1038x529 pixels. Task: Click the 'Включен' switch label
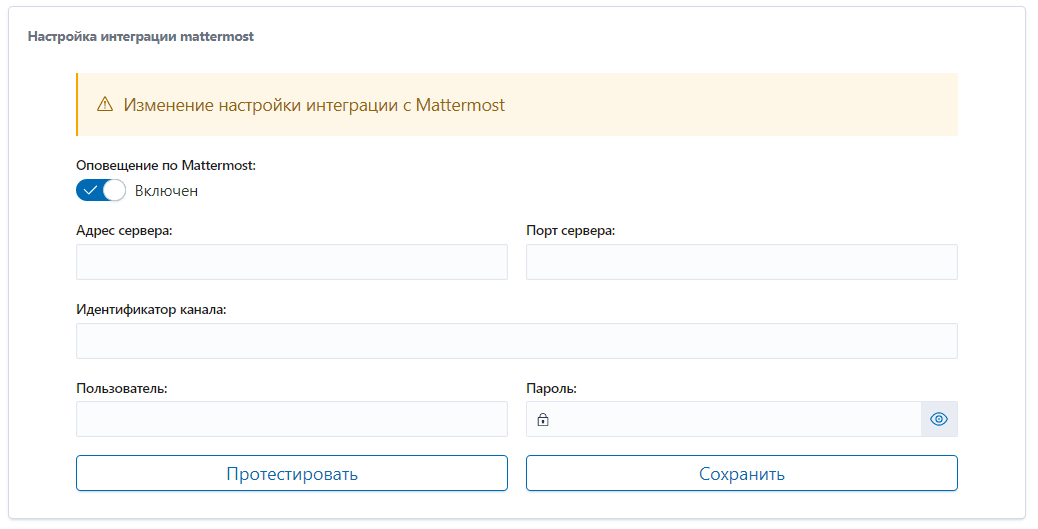(166, 191)
